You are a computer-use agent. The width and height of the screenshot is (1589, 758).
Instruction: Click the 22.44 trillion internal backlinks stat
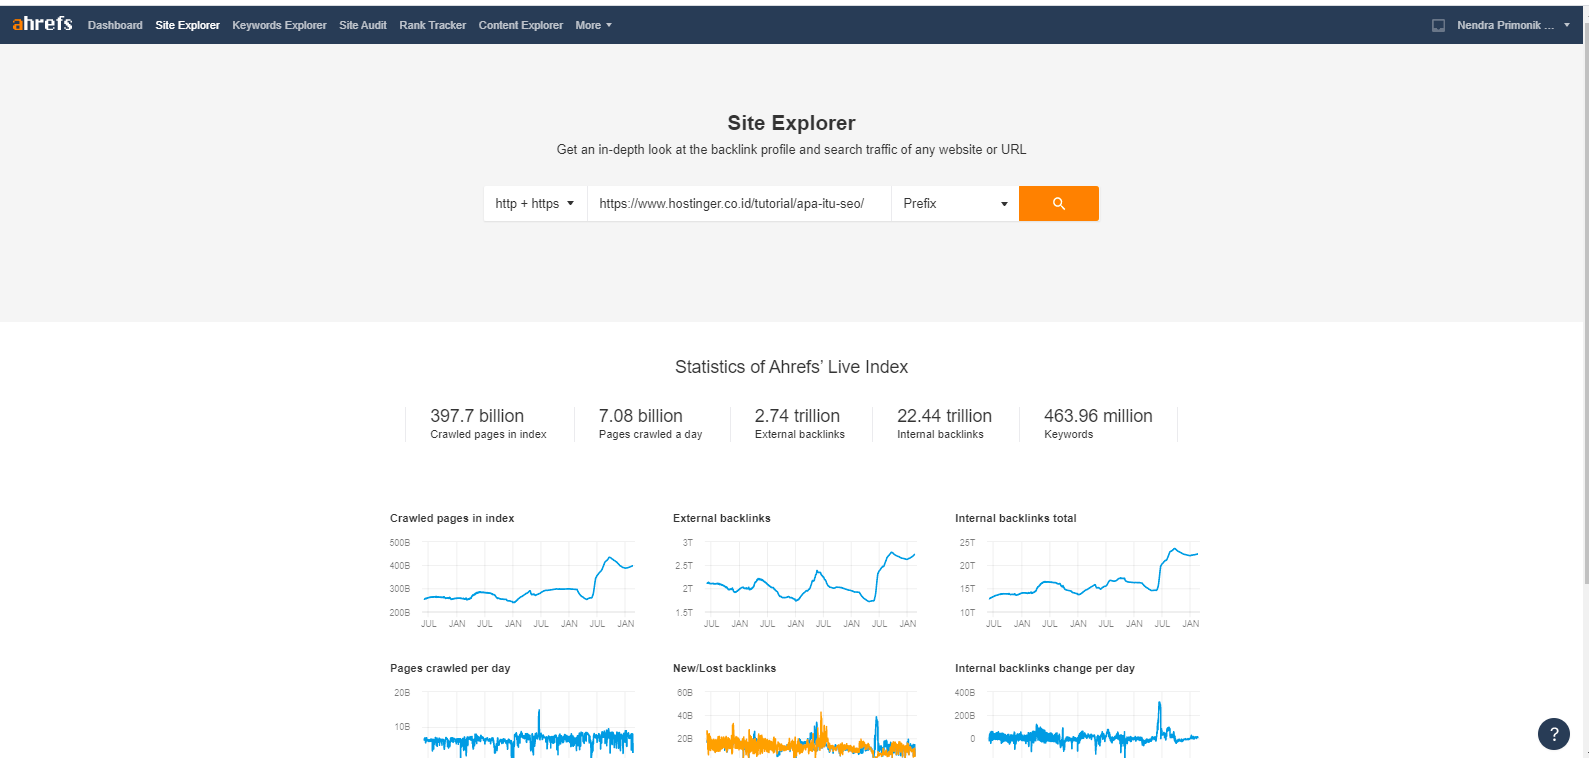(944, 423)
